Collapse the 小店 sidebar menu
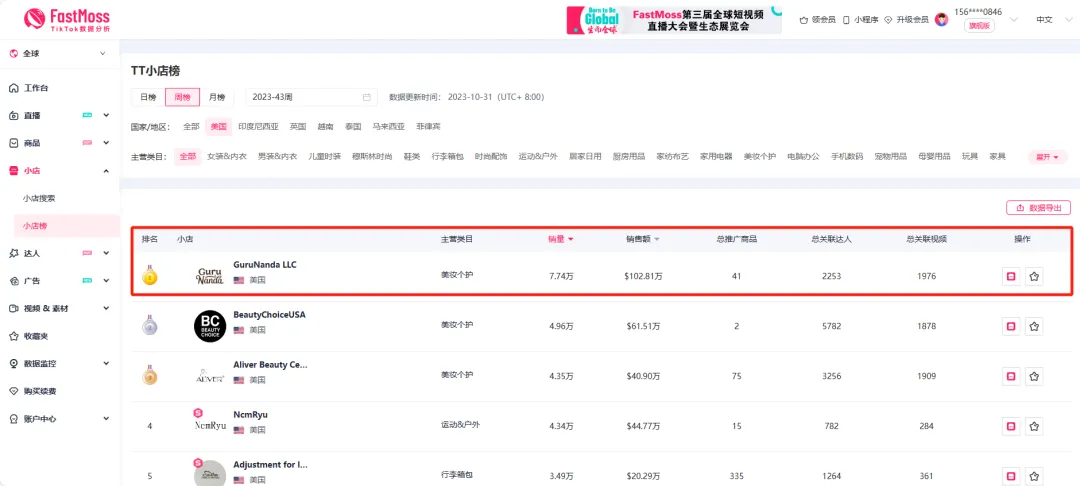The height and width of the screenshot is (486, 1080). click(x=106, y=171)
